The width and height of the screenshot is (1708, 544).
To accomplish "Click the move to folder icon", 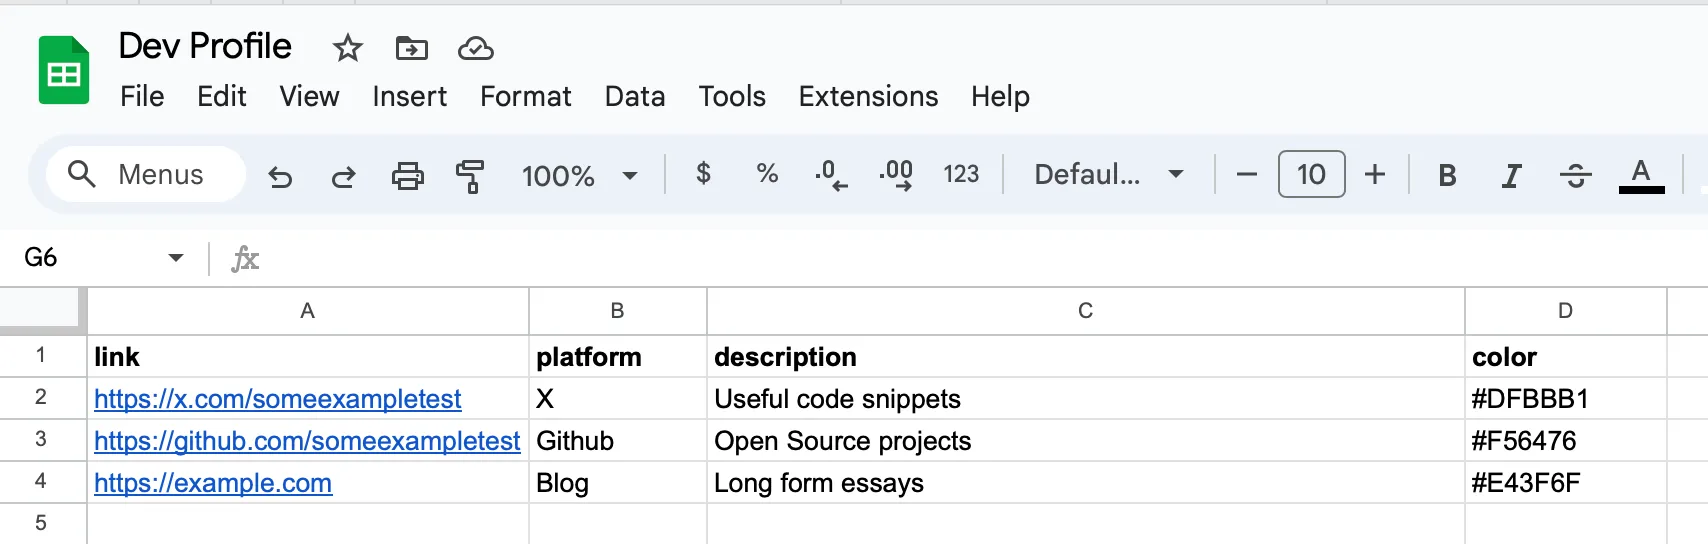I will point(411,48).
